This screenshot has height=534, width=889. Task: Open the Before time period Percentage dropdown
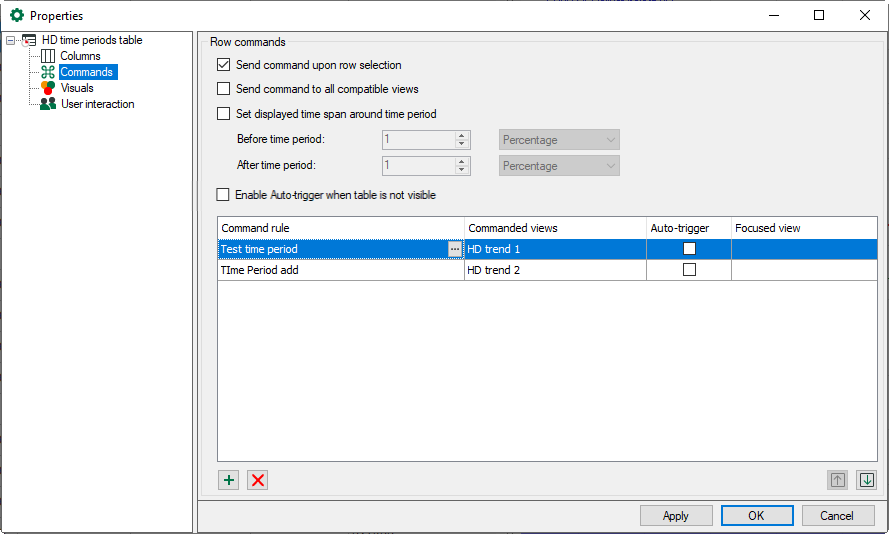pos(559,140)
